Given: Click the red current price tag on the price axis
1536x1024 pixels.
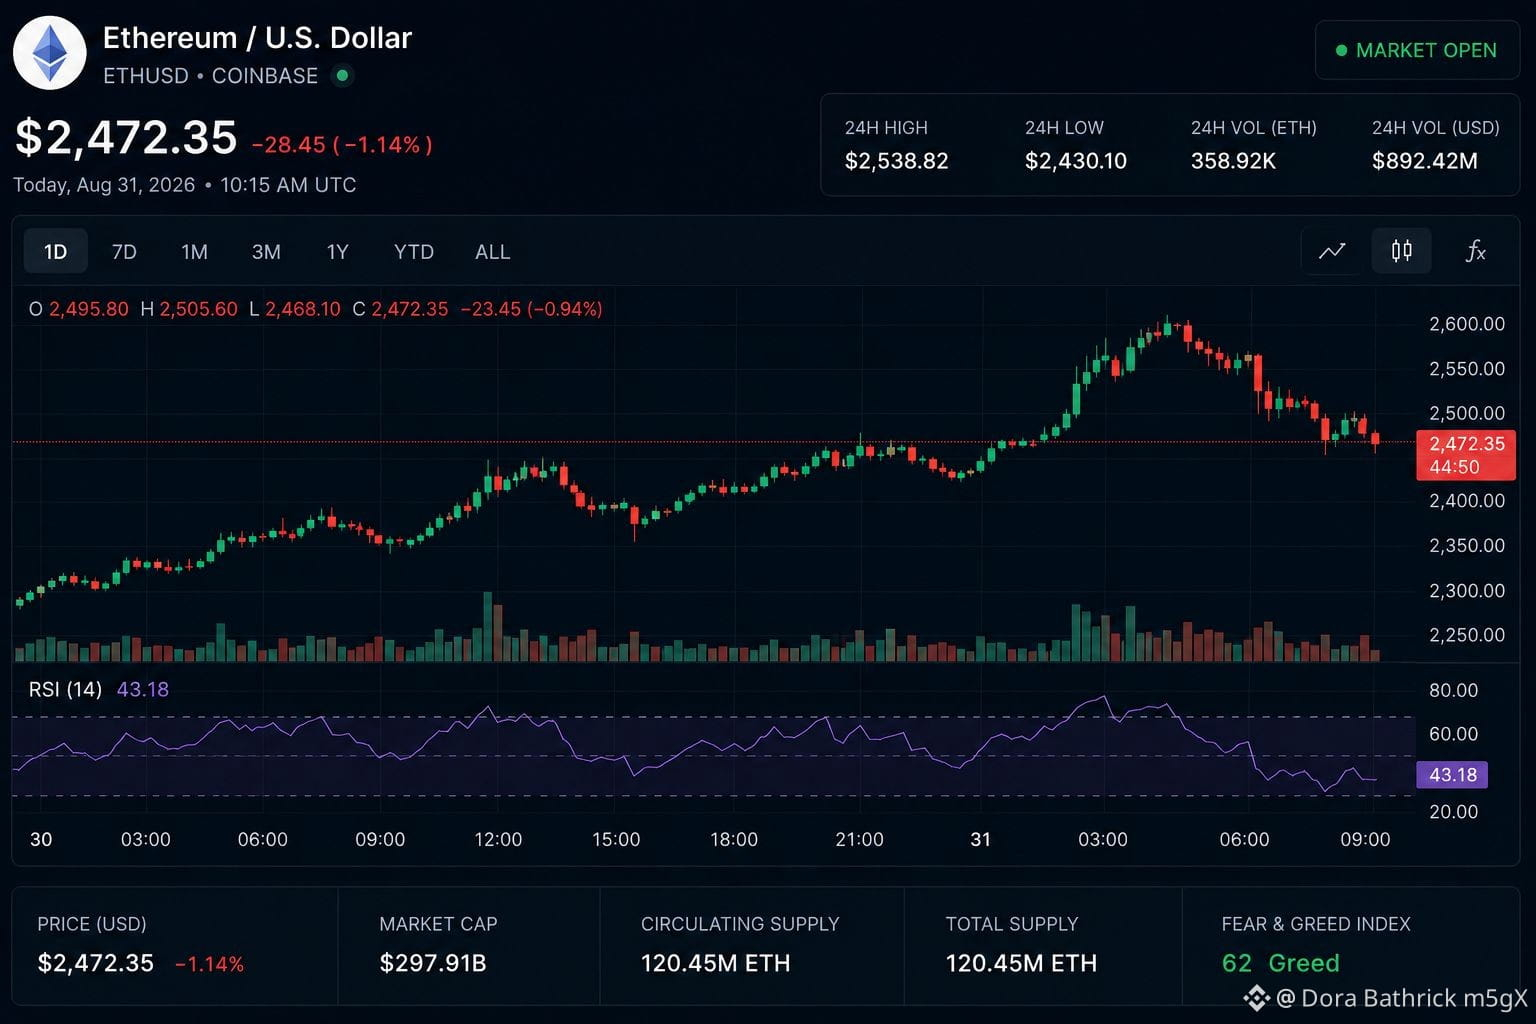Looking at the screenshot, I should click(x=1466, y=455).
